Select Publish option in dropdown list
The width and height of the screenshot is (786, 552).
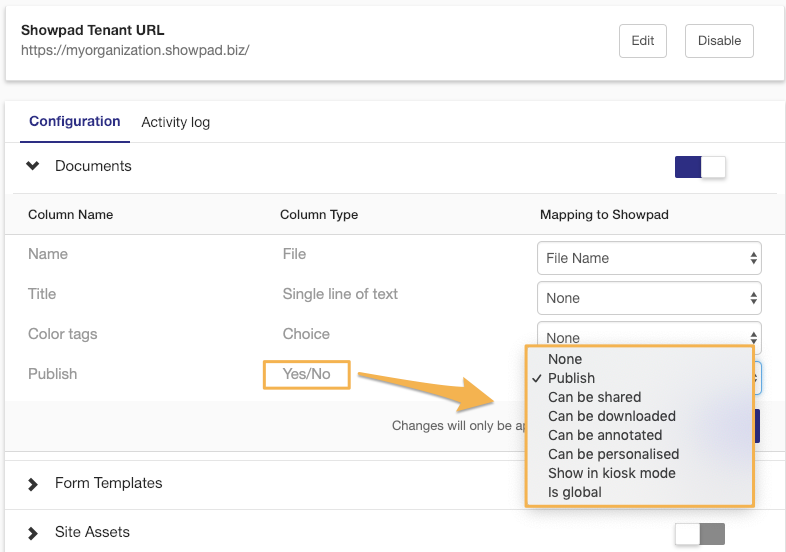coord(571,378)
